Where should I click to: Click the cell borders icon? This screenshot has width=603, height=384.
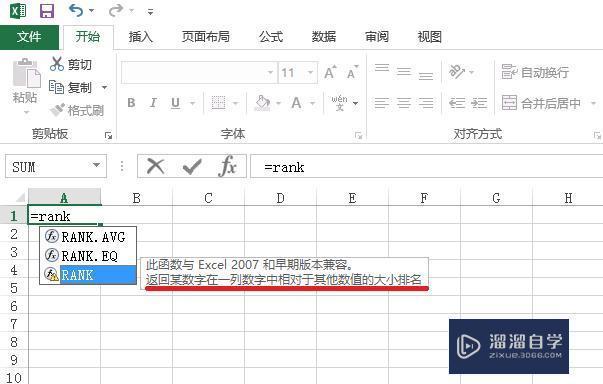click(218, 103)
